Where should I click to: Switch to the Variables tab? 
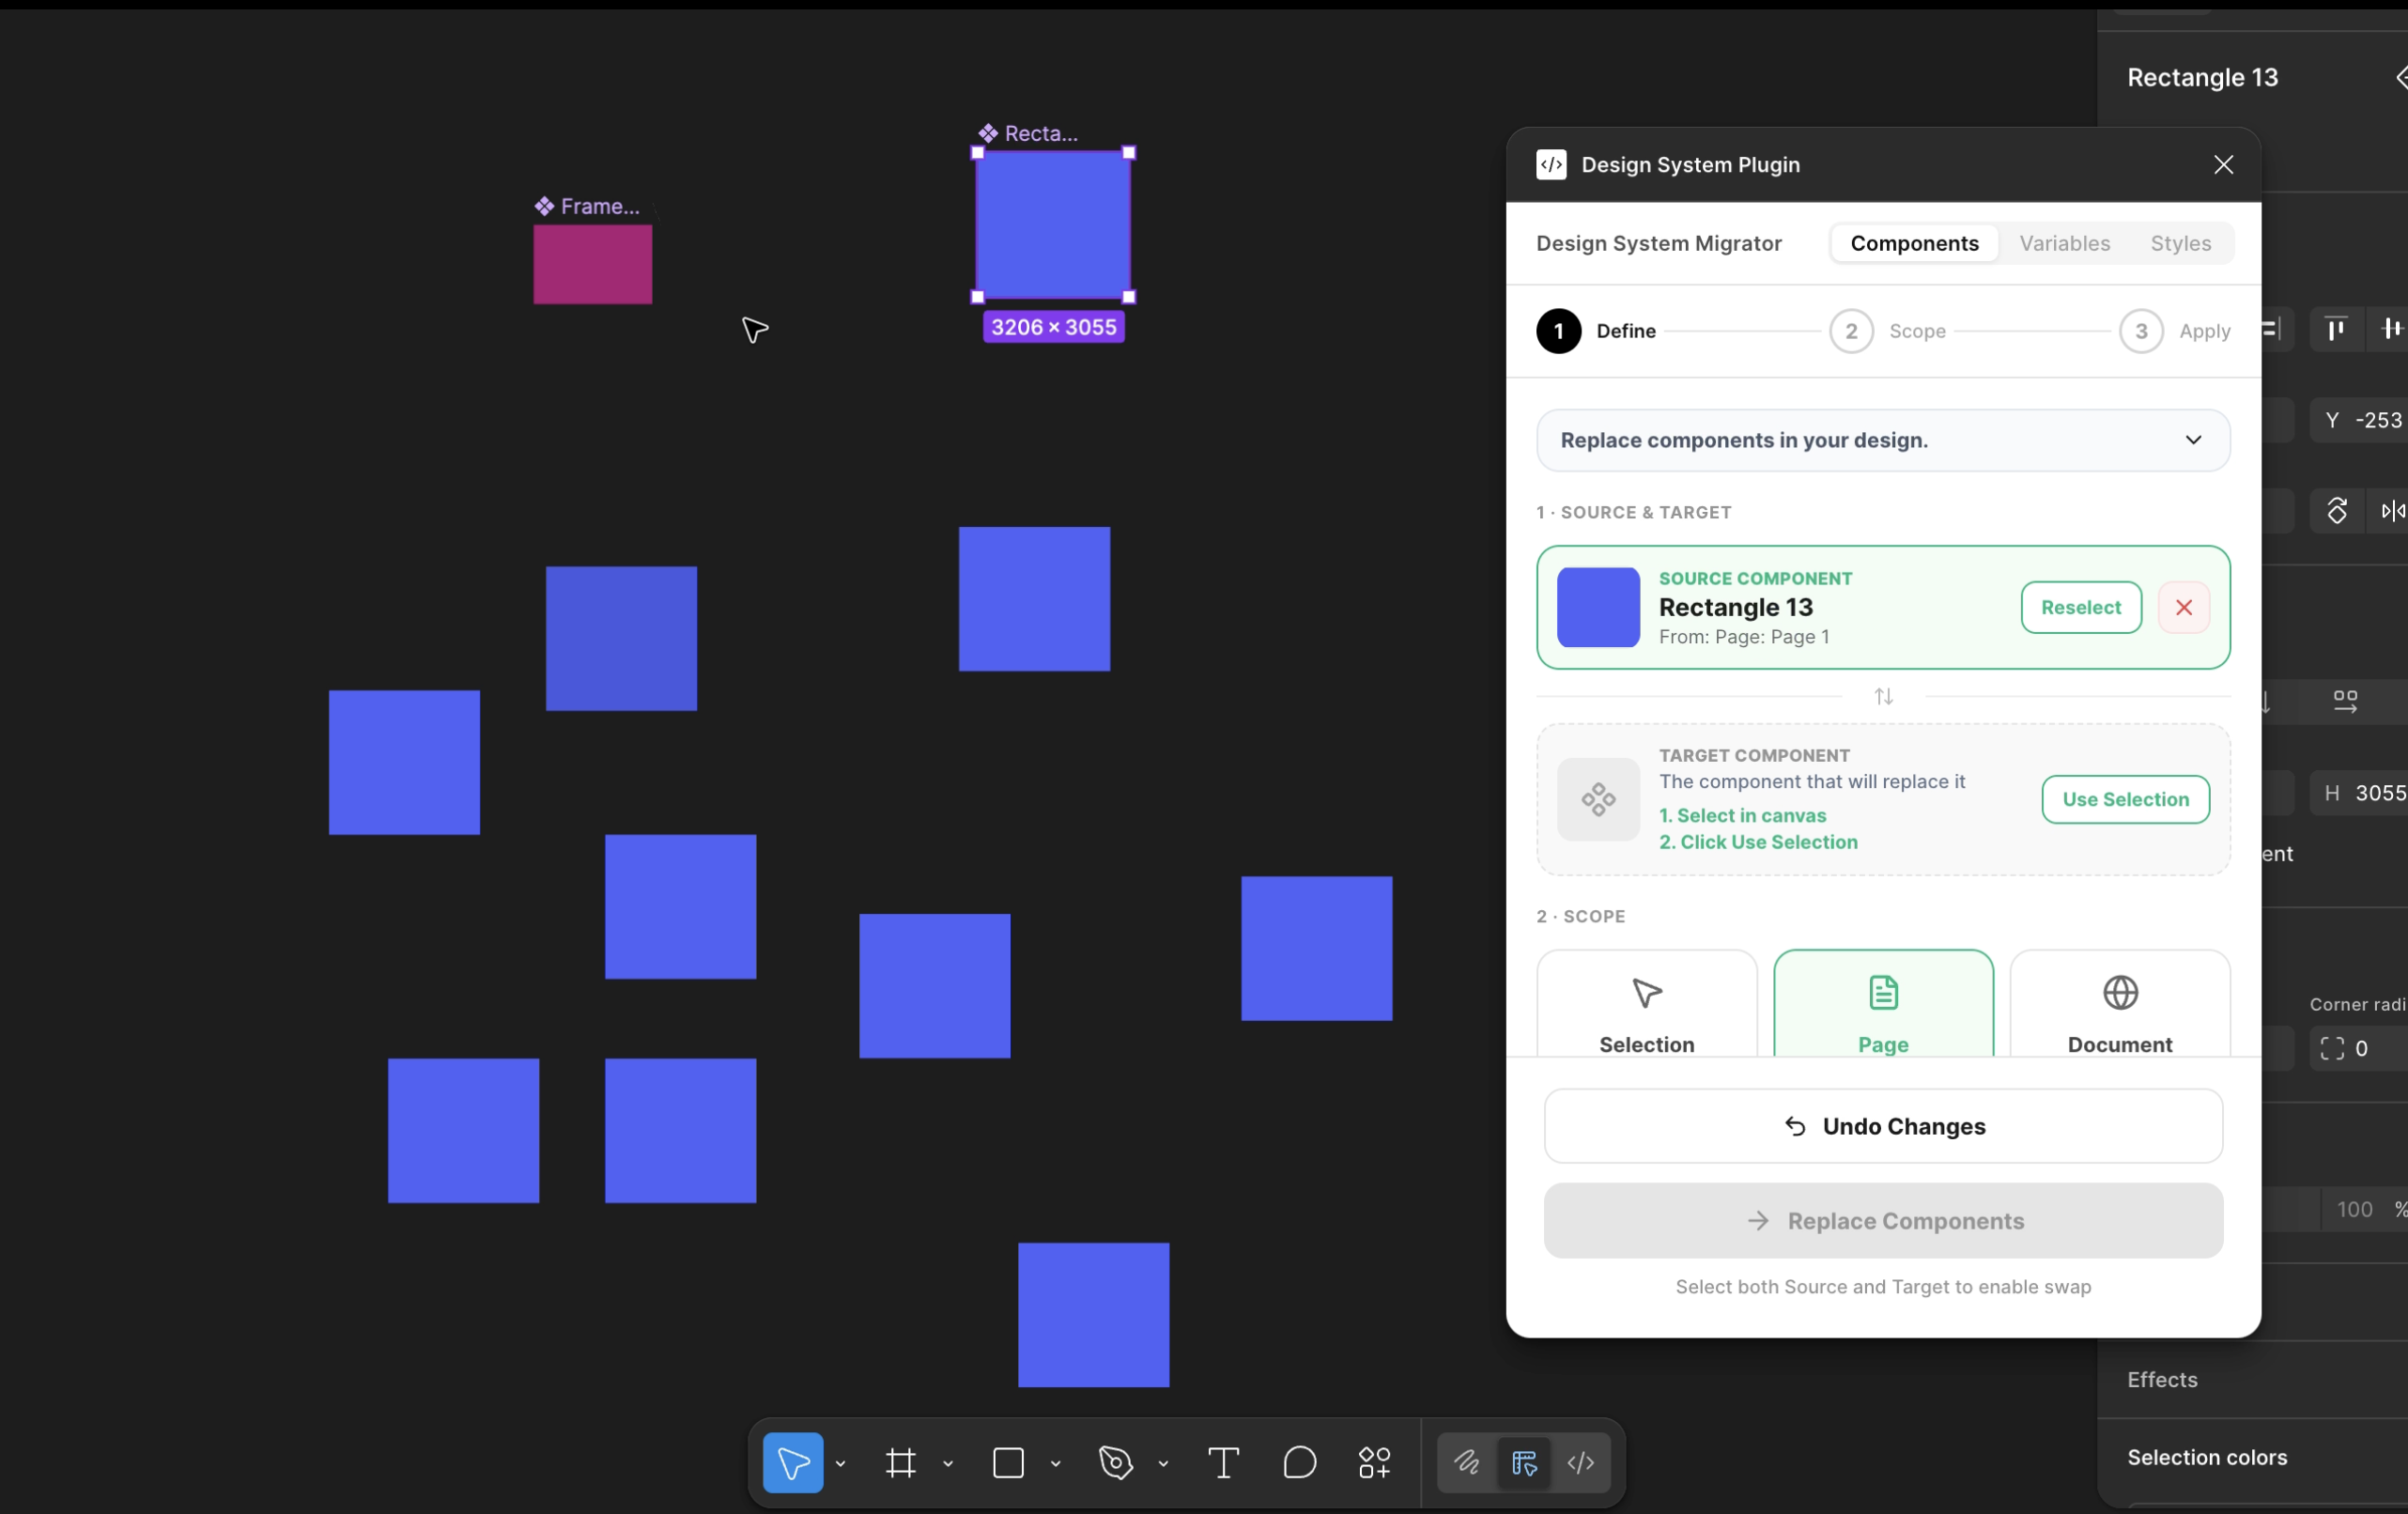[2063, 243]
